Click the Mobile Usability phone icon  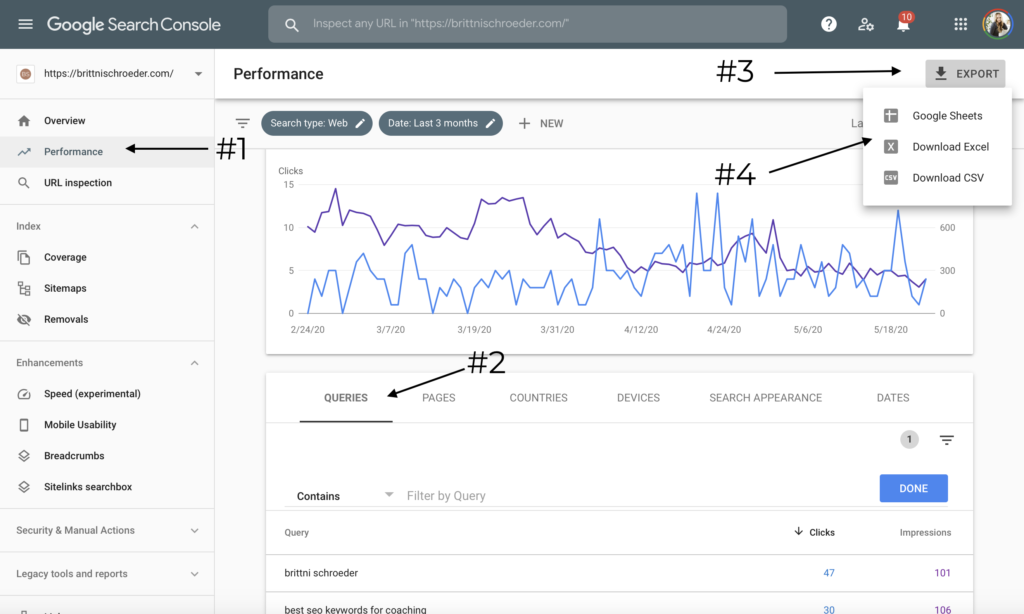point(24,425)
